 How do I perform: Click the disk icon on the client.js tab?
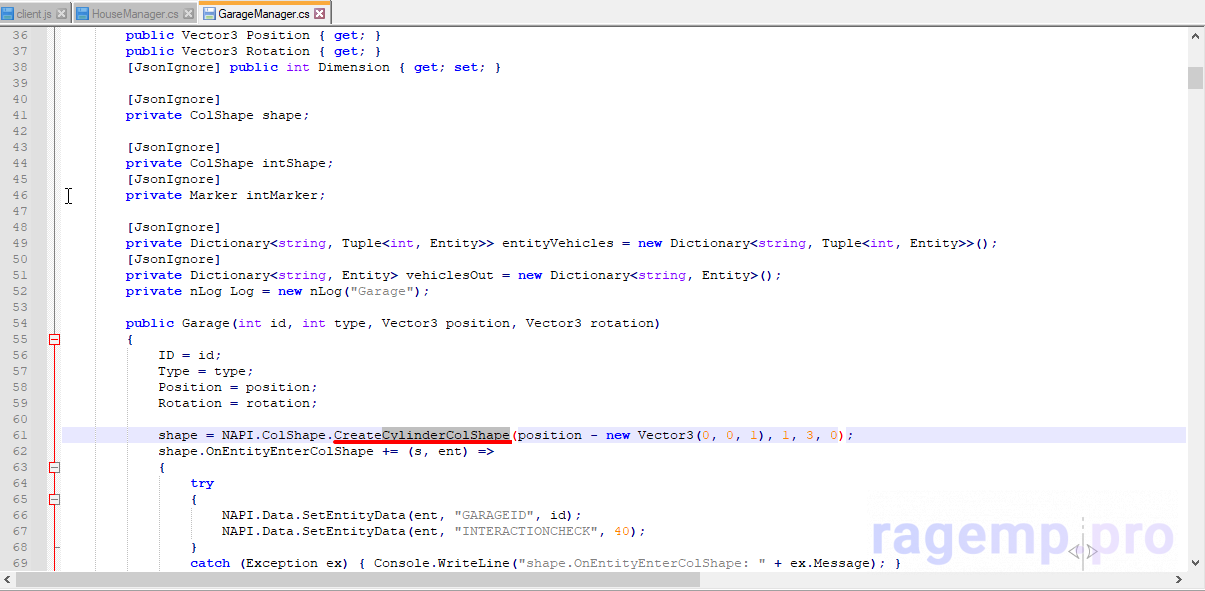[x=8, y=14]
